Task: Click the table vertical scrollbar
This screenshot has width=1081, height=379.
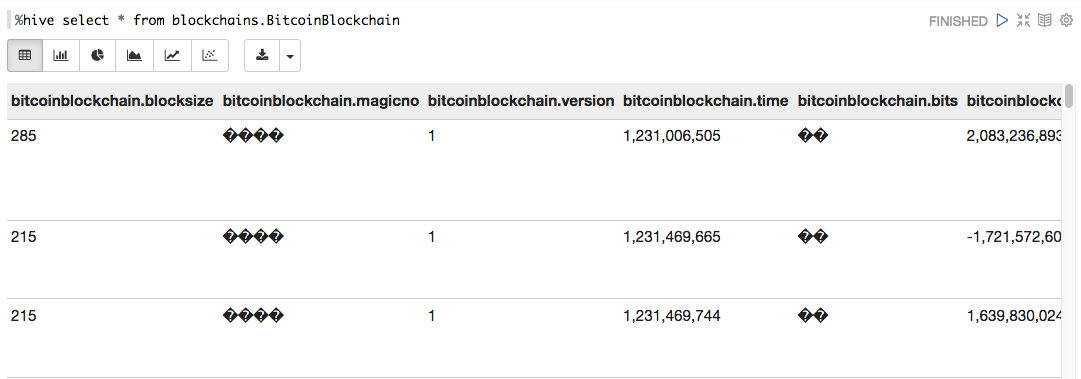Action: coord(1069,231)
